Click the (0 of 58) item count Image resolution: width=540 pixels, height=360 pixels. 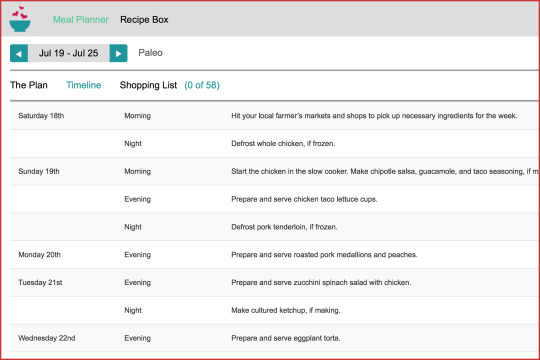202,85
